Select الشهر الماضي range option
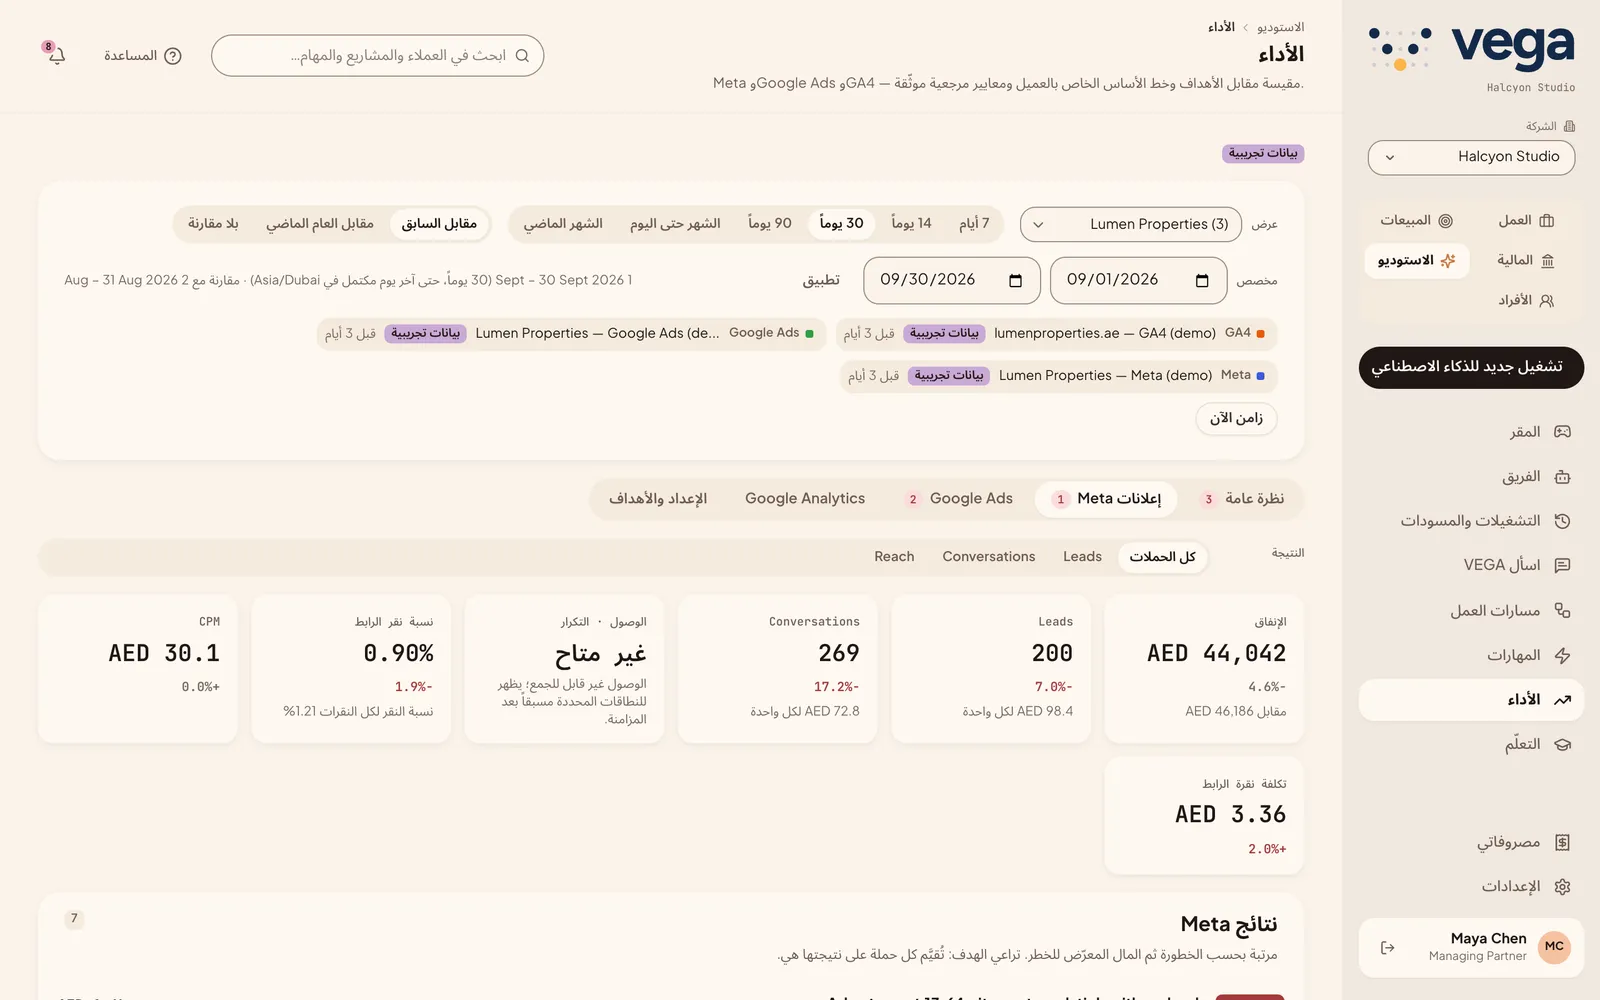 click(563, 224)
